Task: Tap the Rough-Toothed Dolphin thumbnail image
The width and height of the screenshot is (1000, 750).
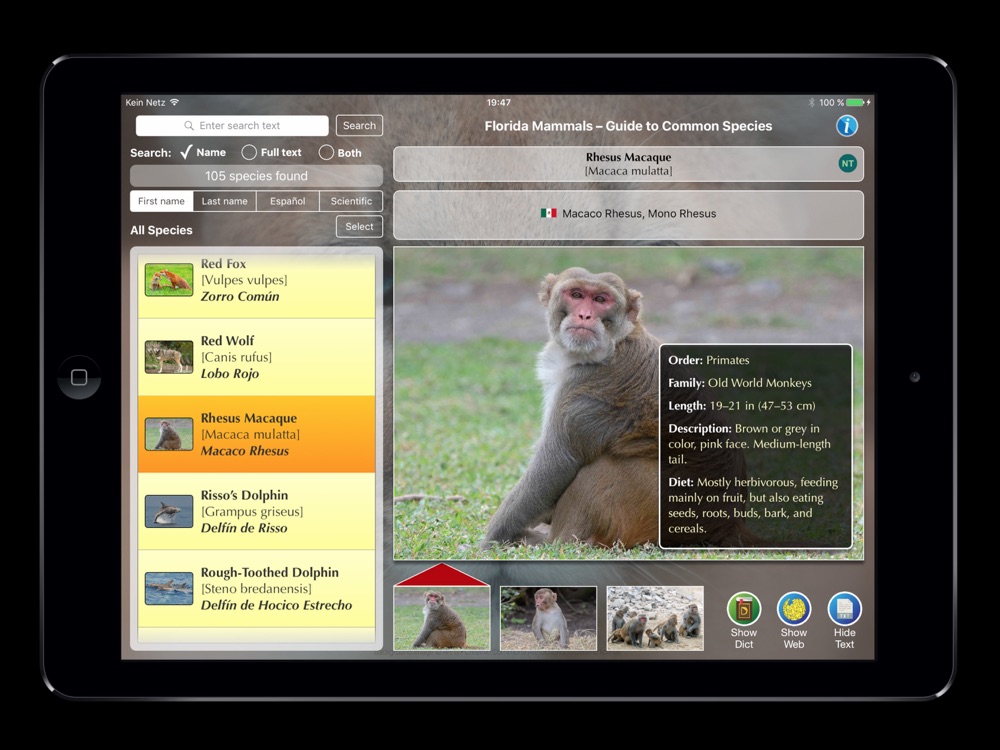Action: tap(169, 589)
